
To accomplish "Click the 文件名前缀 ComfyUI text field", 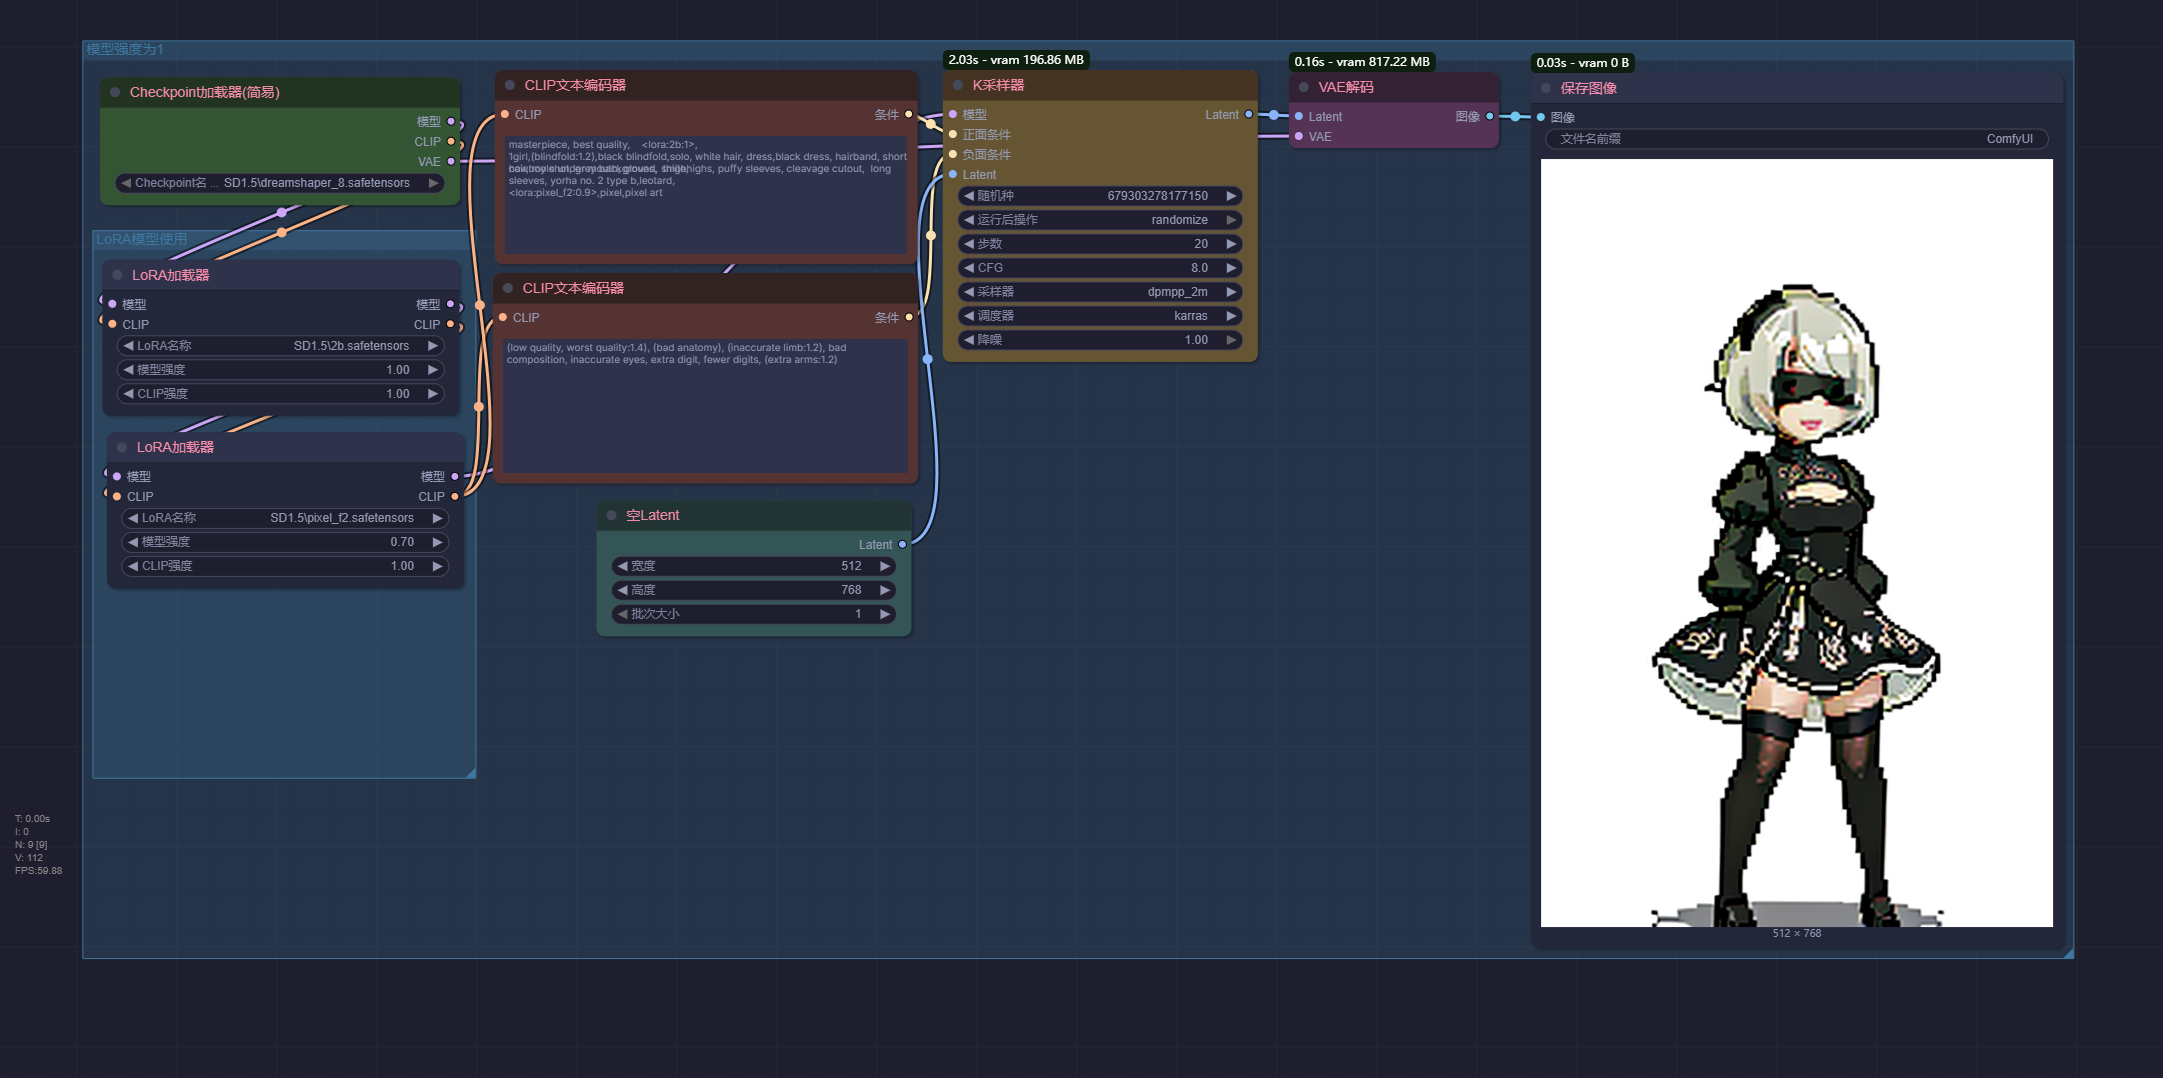I will click(x=1796, y=139).
